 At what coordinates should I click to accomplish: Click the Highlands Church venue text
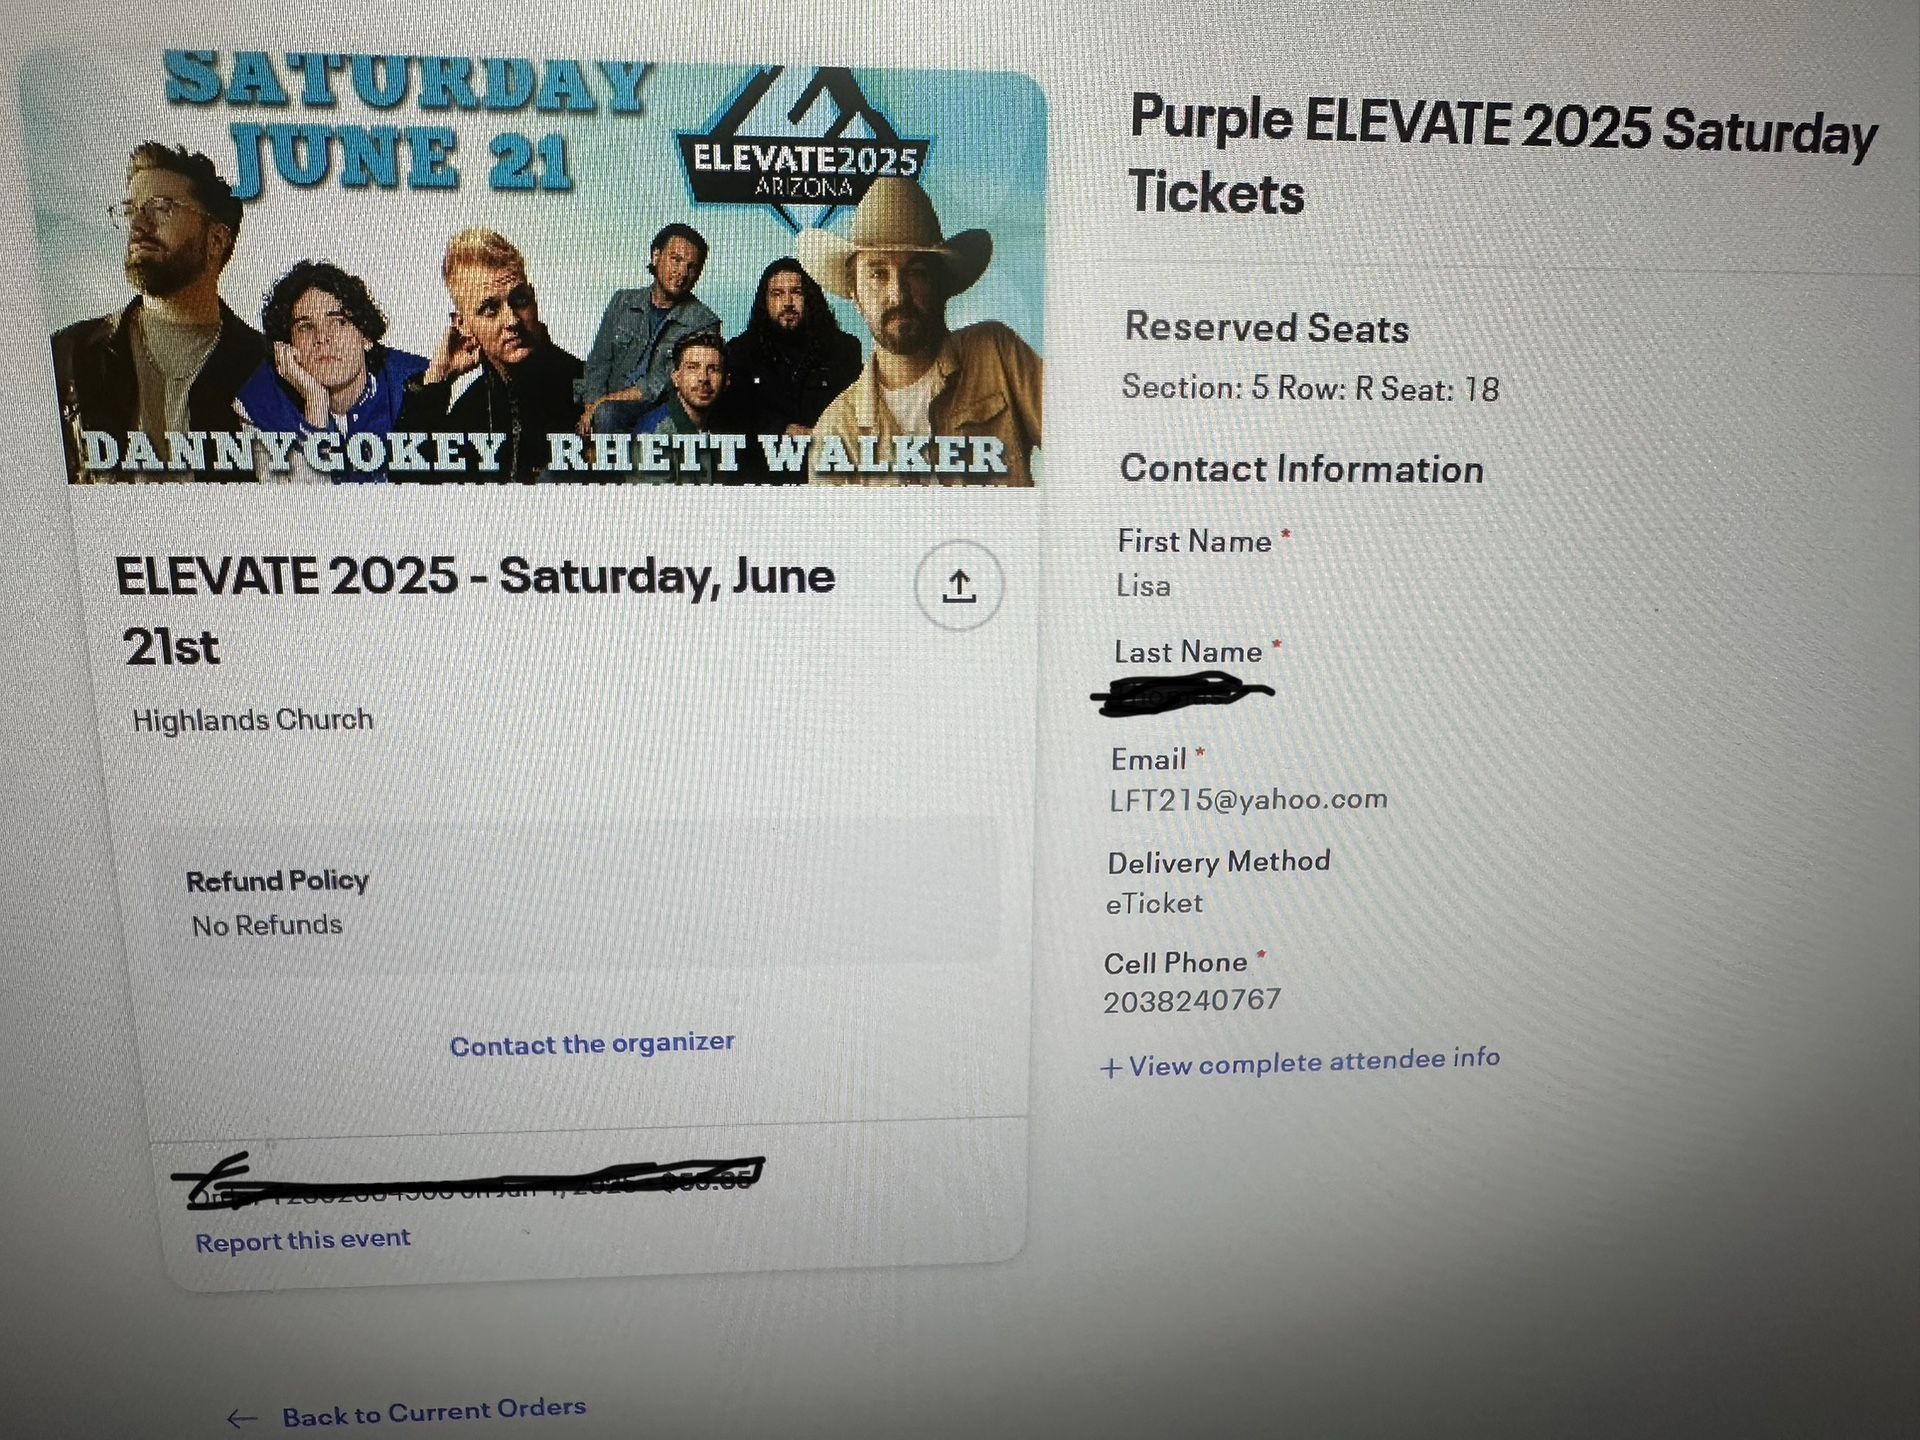click(x=253, y=720)
